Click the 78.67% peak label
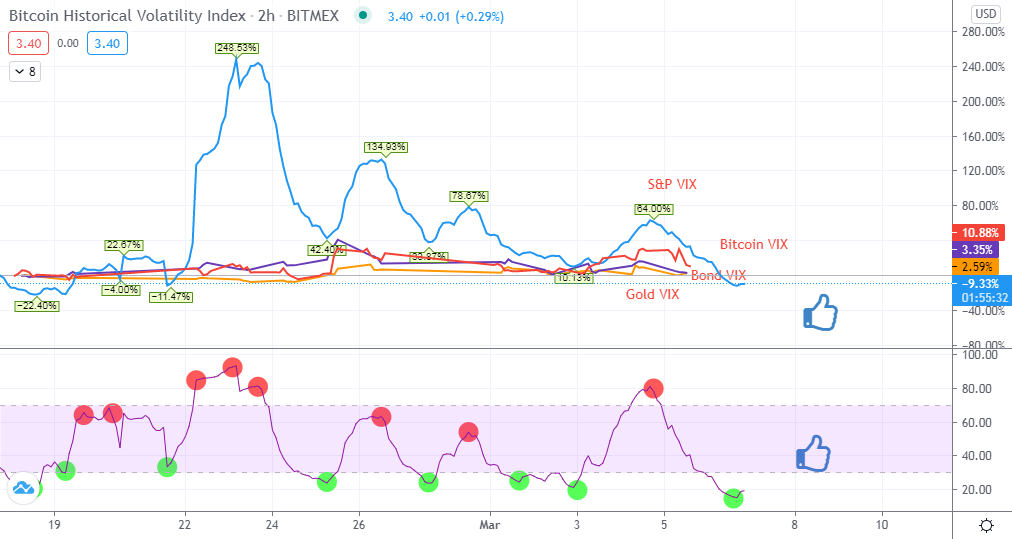Image resolution: width=1012 pixels, height=539 pixels. click(469, 196)
